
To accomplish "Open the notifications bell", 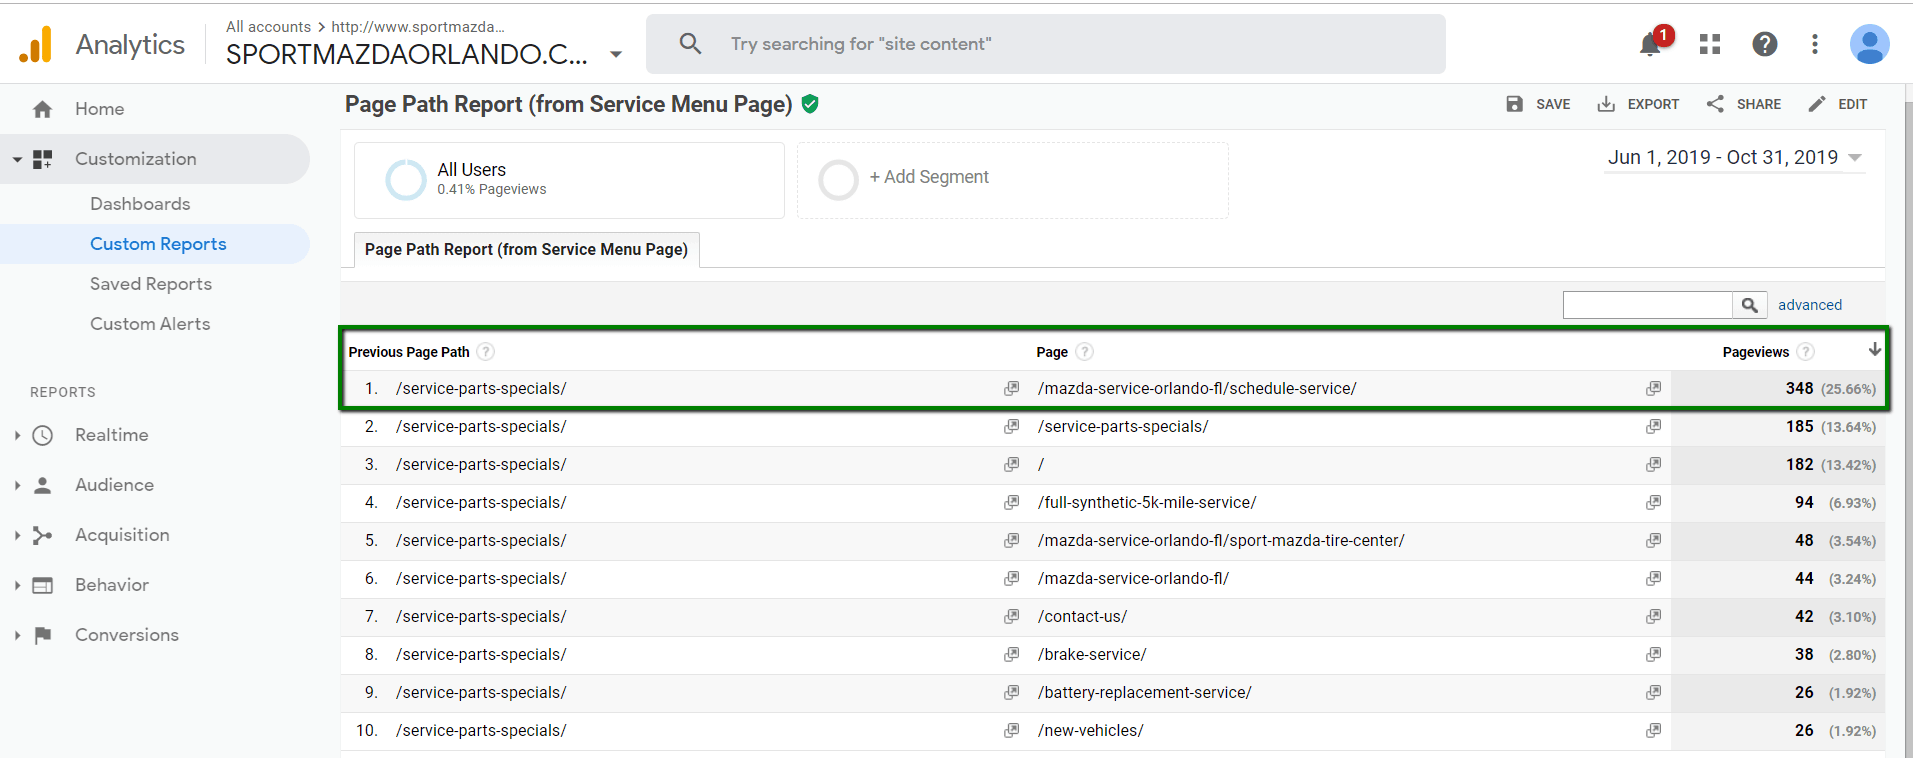I will click(x=1650, y=44).
